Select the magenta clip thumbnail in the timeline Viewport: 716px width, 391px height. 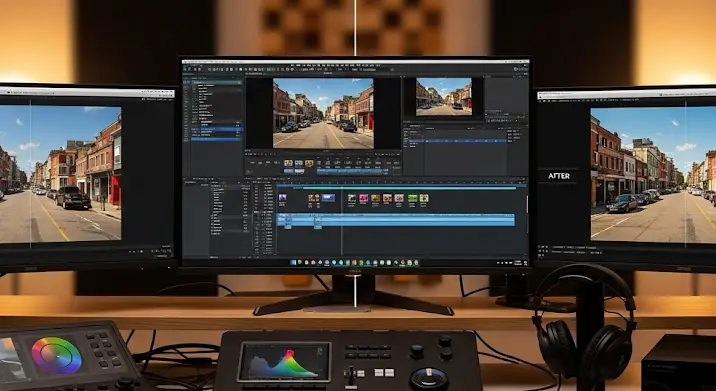click(x=363, y=198)
